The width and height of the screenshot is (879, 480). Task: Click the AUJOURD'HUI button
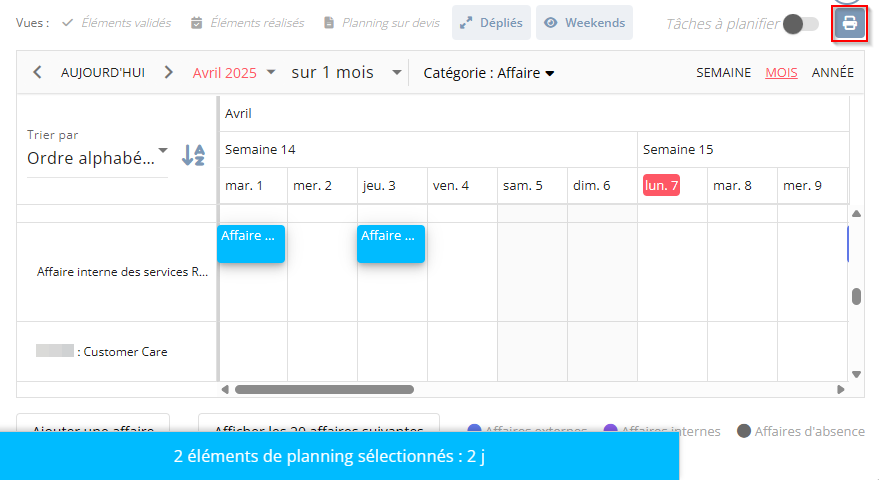103,73
